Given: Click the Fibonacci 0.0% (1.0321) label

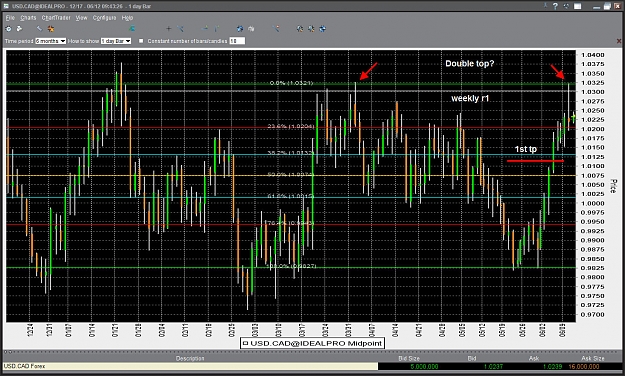Looking at the screenshot, I should 291,83.
